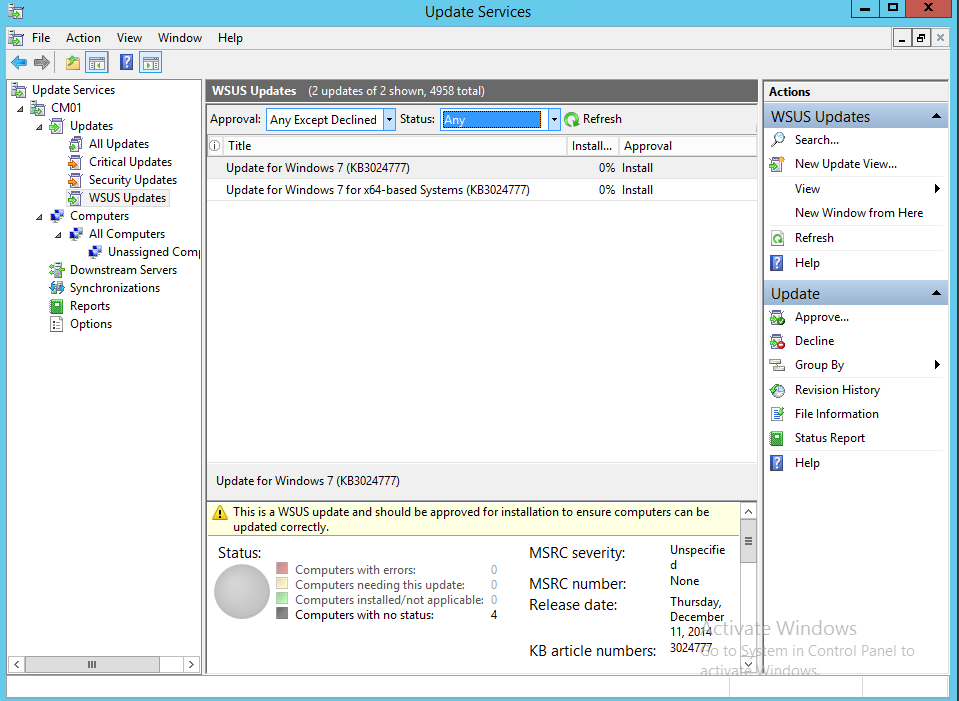
Task: Click the Back arrow toolbar icon
Action: (x=19, y=63)
